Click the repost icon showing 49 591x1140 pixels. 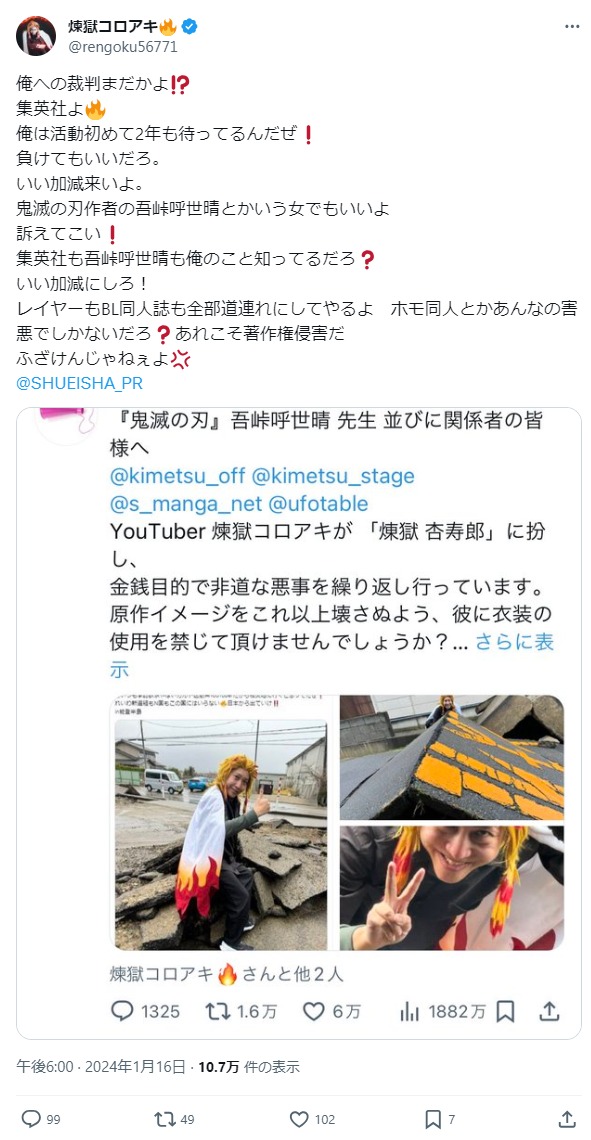164,1118
